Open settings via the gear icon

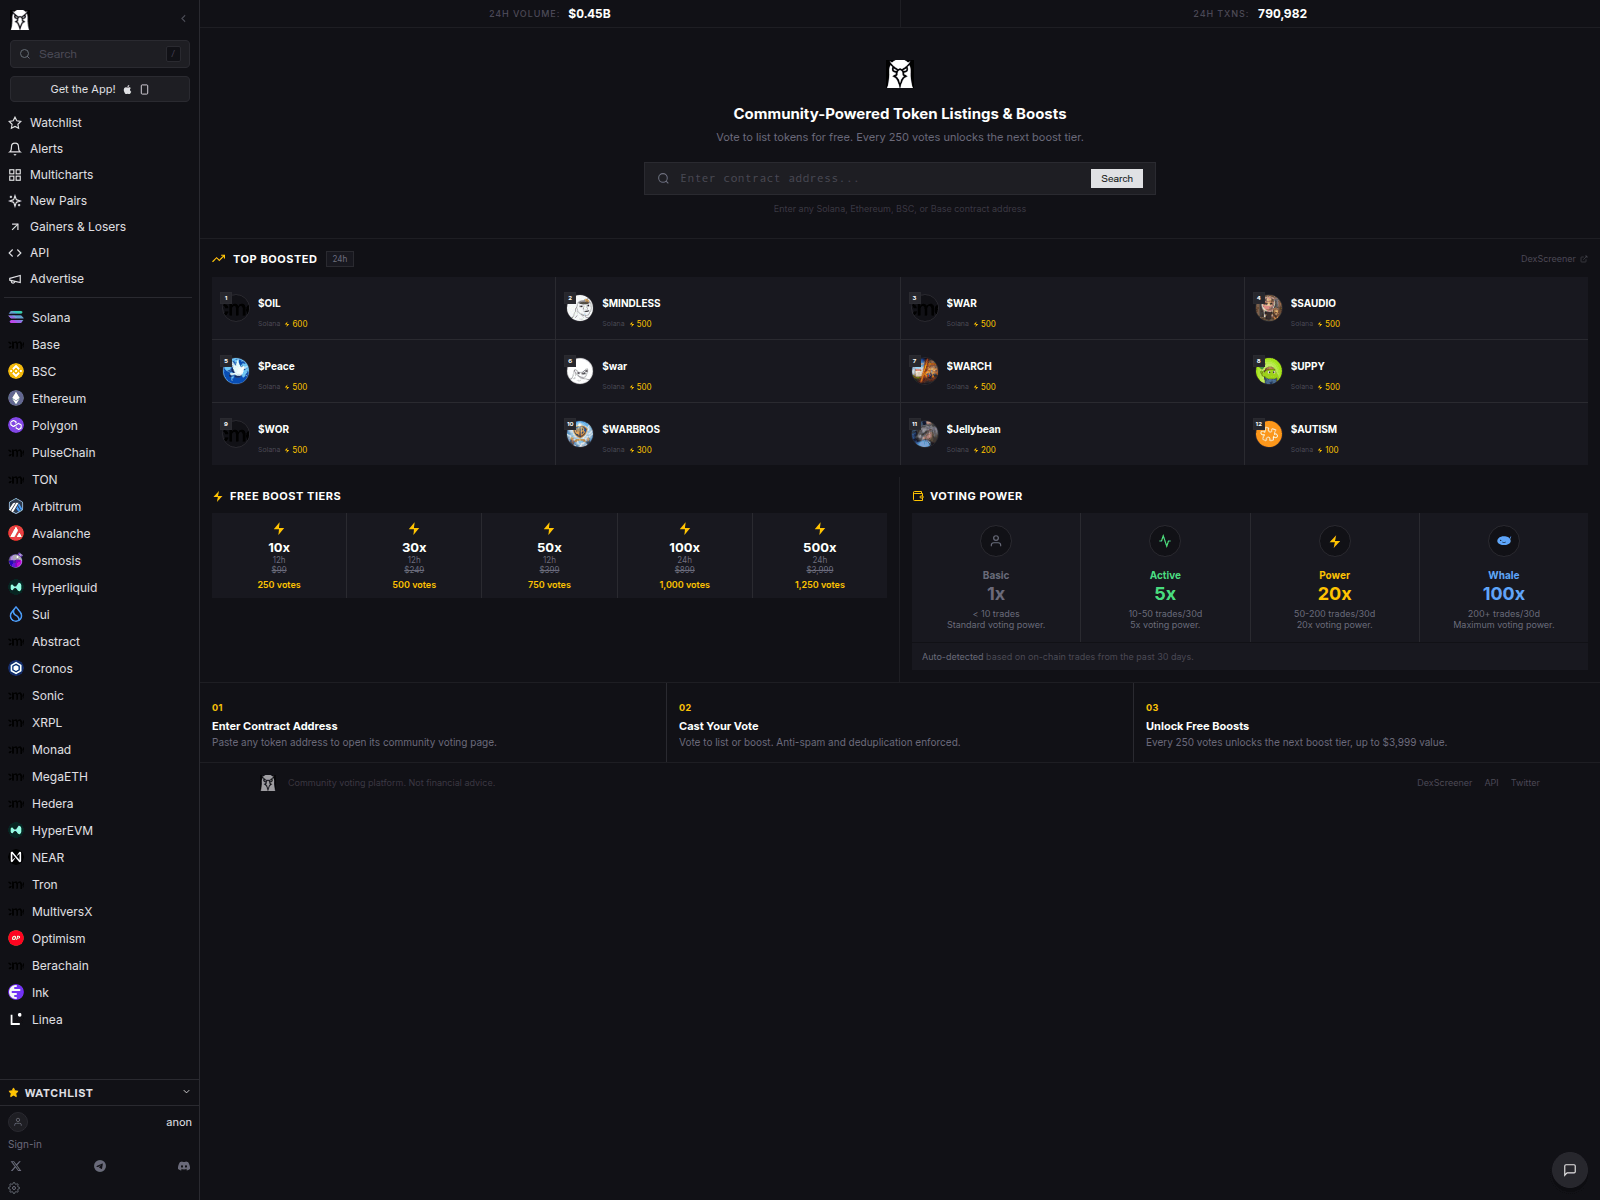15,1188
